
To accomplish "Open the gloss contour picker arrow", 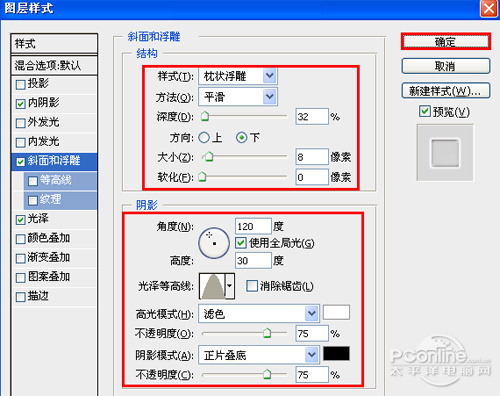I will point(230,286).
